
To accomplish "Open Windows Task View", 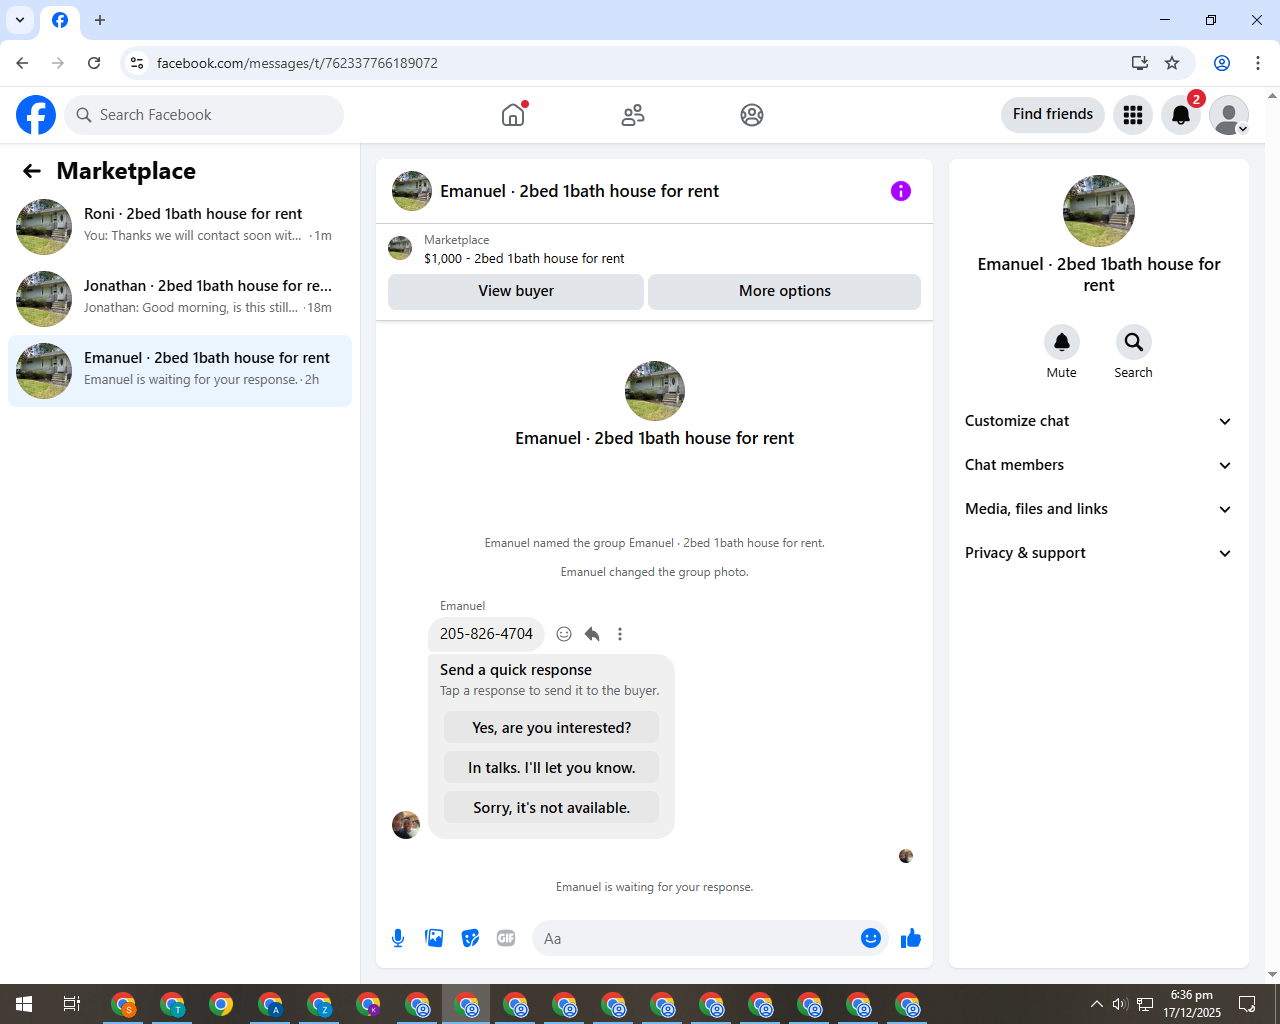I will coord(72,1004).
